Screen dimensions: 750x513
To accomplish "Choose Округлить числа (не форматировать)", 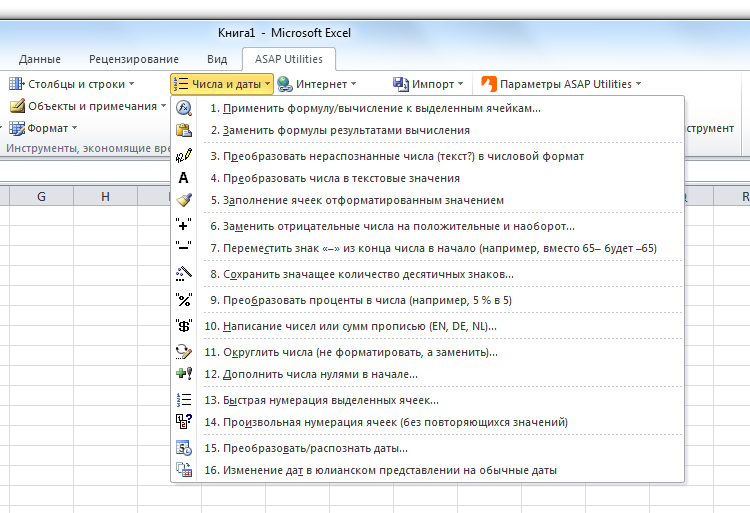I will (429, 352).
